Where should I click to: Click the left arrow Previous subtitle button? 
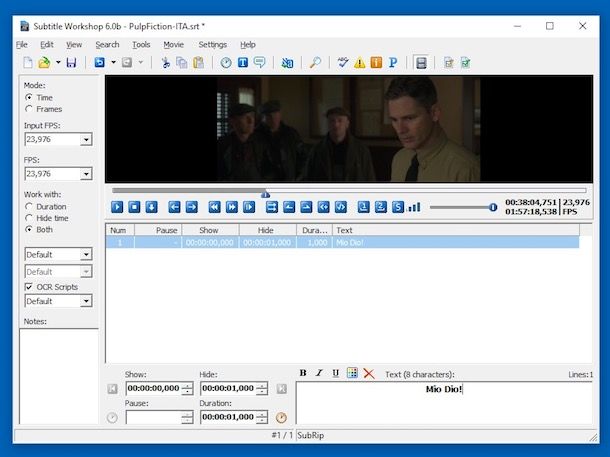(x=174, y=207)
